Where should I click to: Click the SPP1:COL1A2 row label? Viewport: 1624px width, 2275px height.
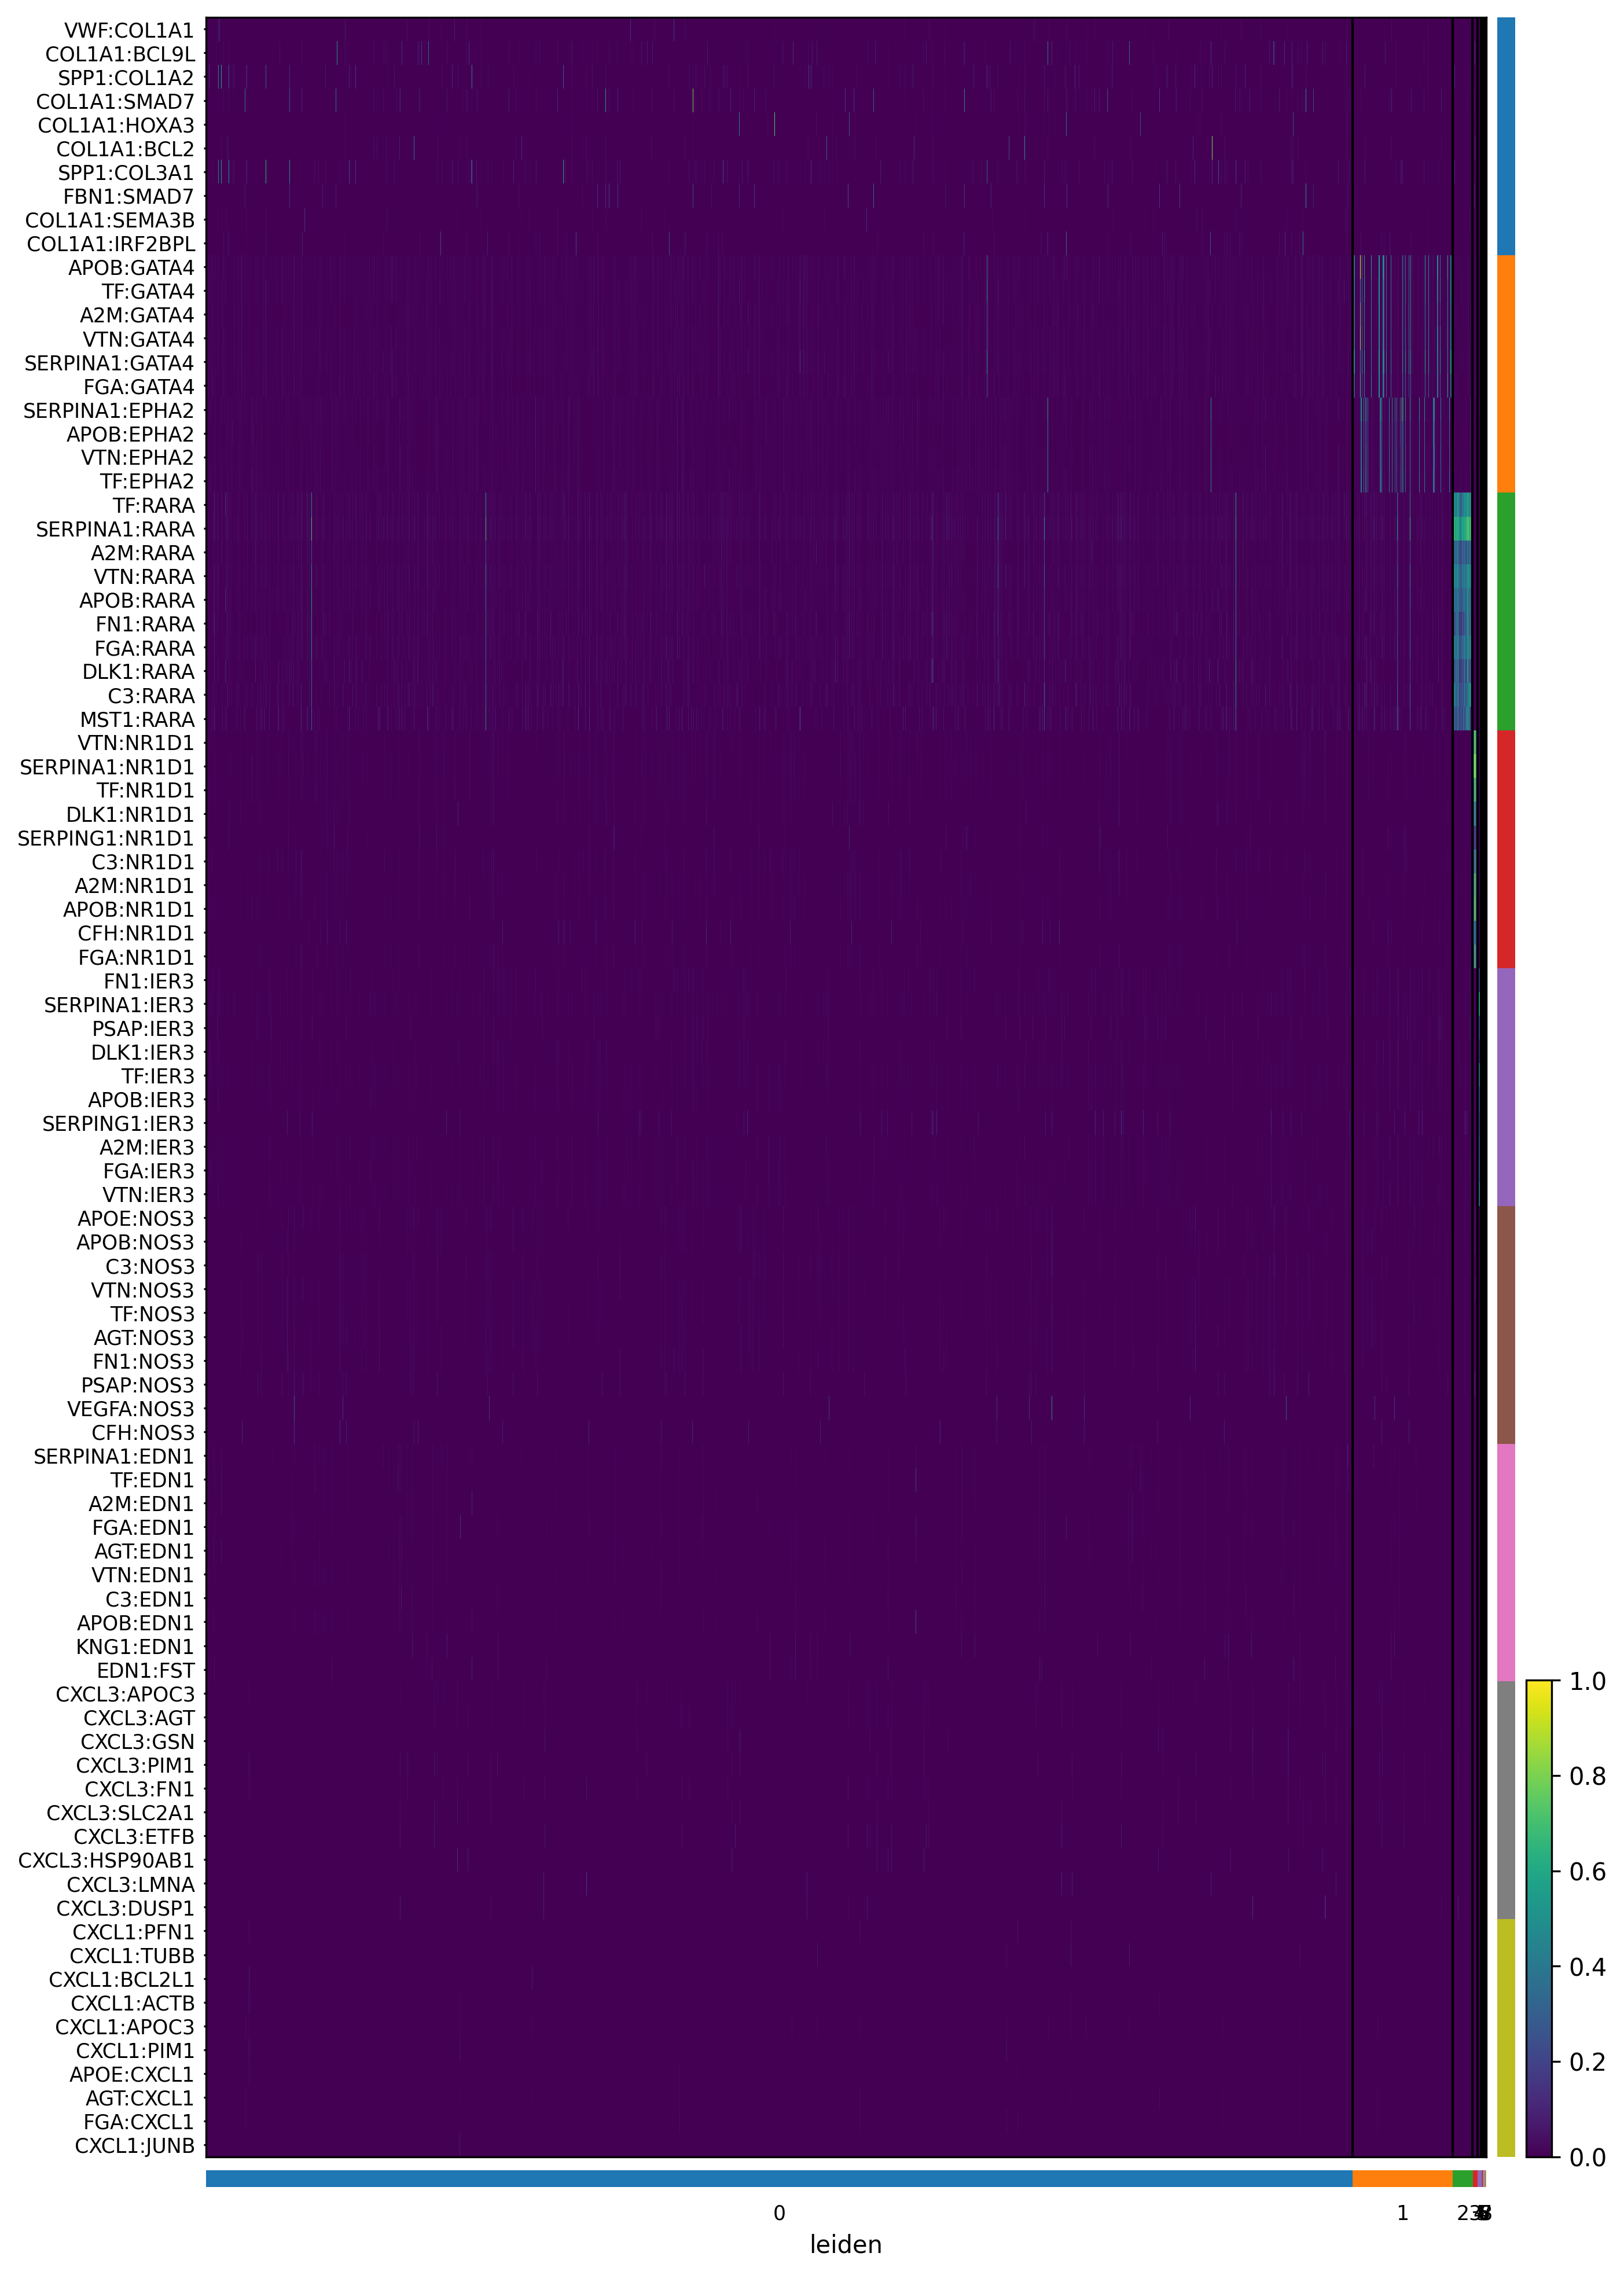pyautogui.click(x=126, y=78)
